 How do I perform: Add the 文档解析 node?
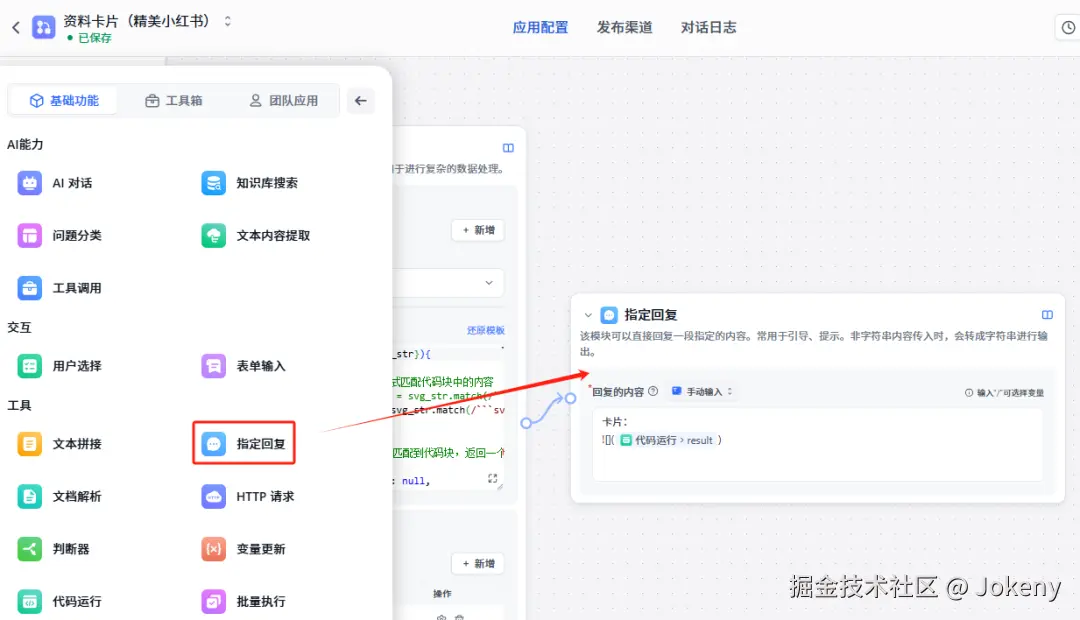[59, 497]
